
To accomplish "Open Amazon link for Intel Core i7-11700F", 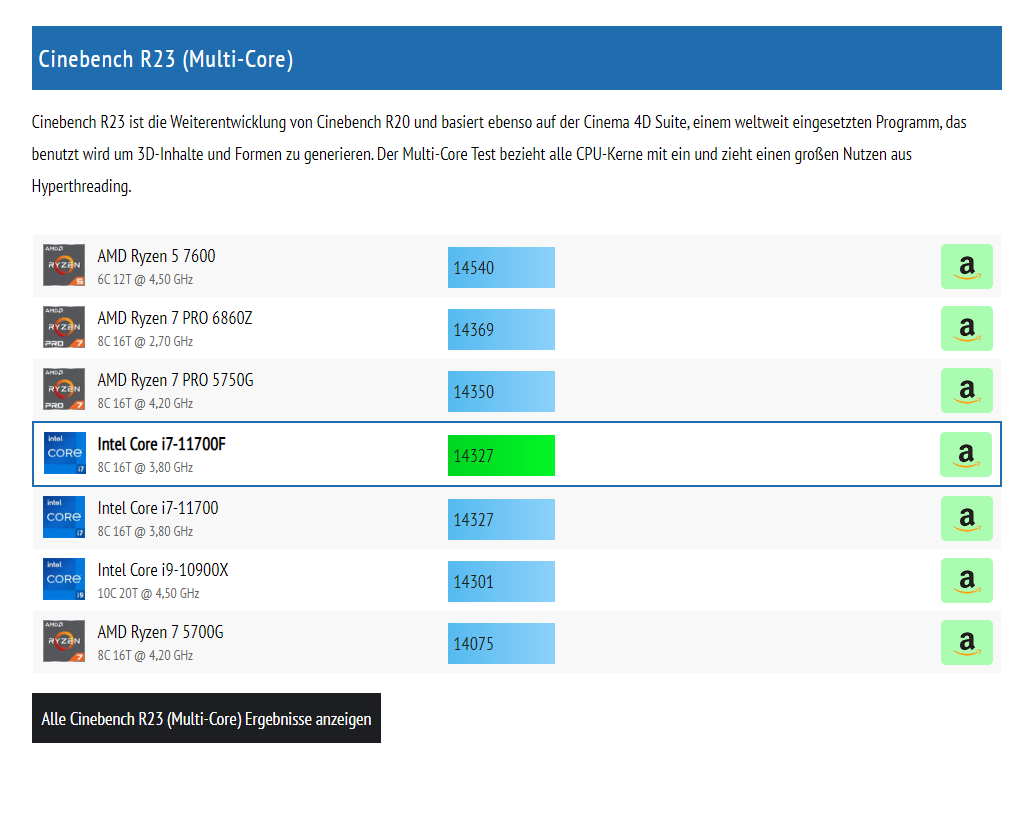I will pyautogui.click(x=966, y=454).
